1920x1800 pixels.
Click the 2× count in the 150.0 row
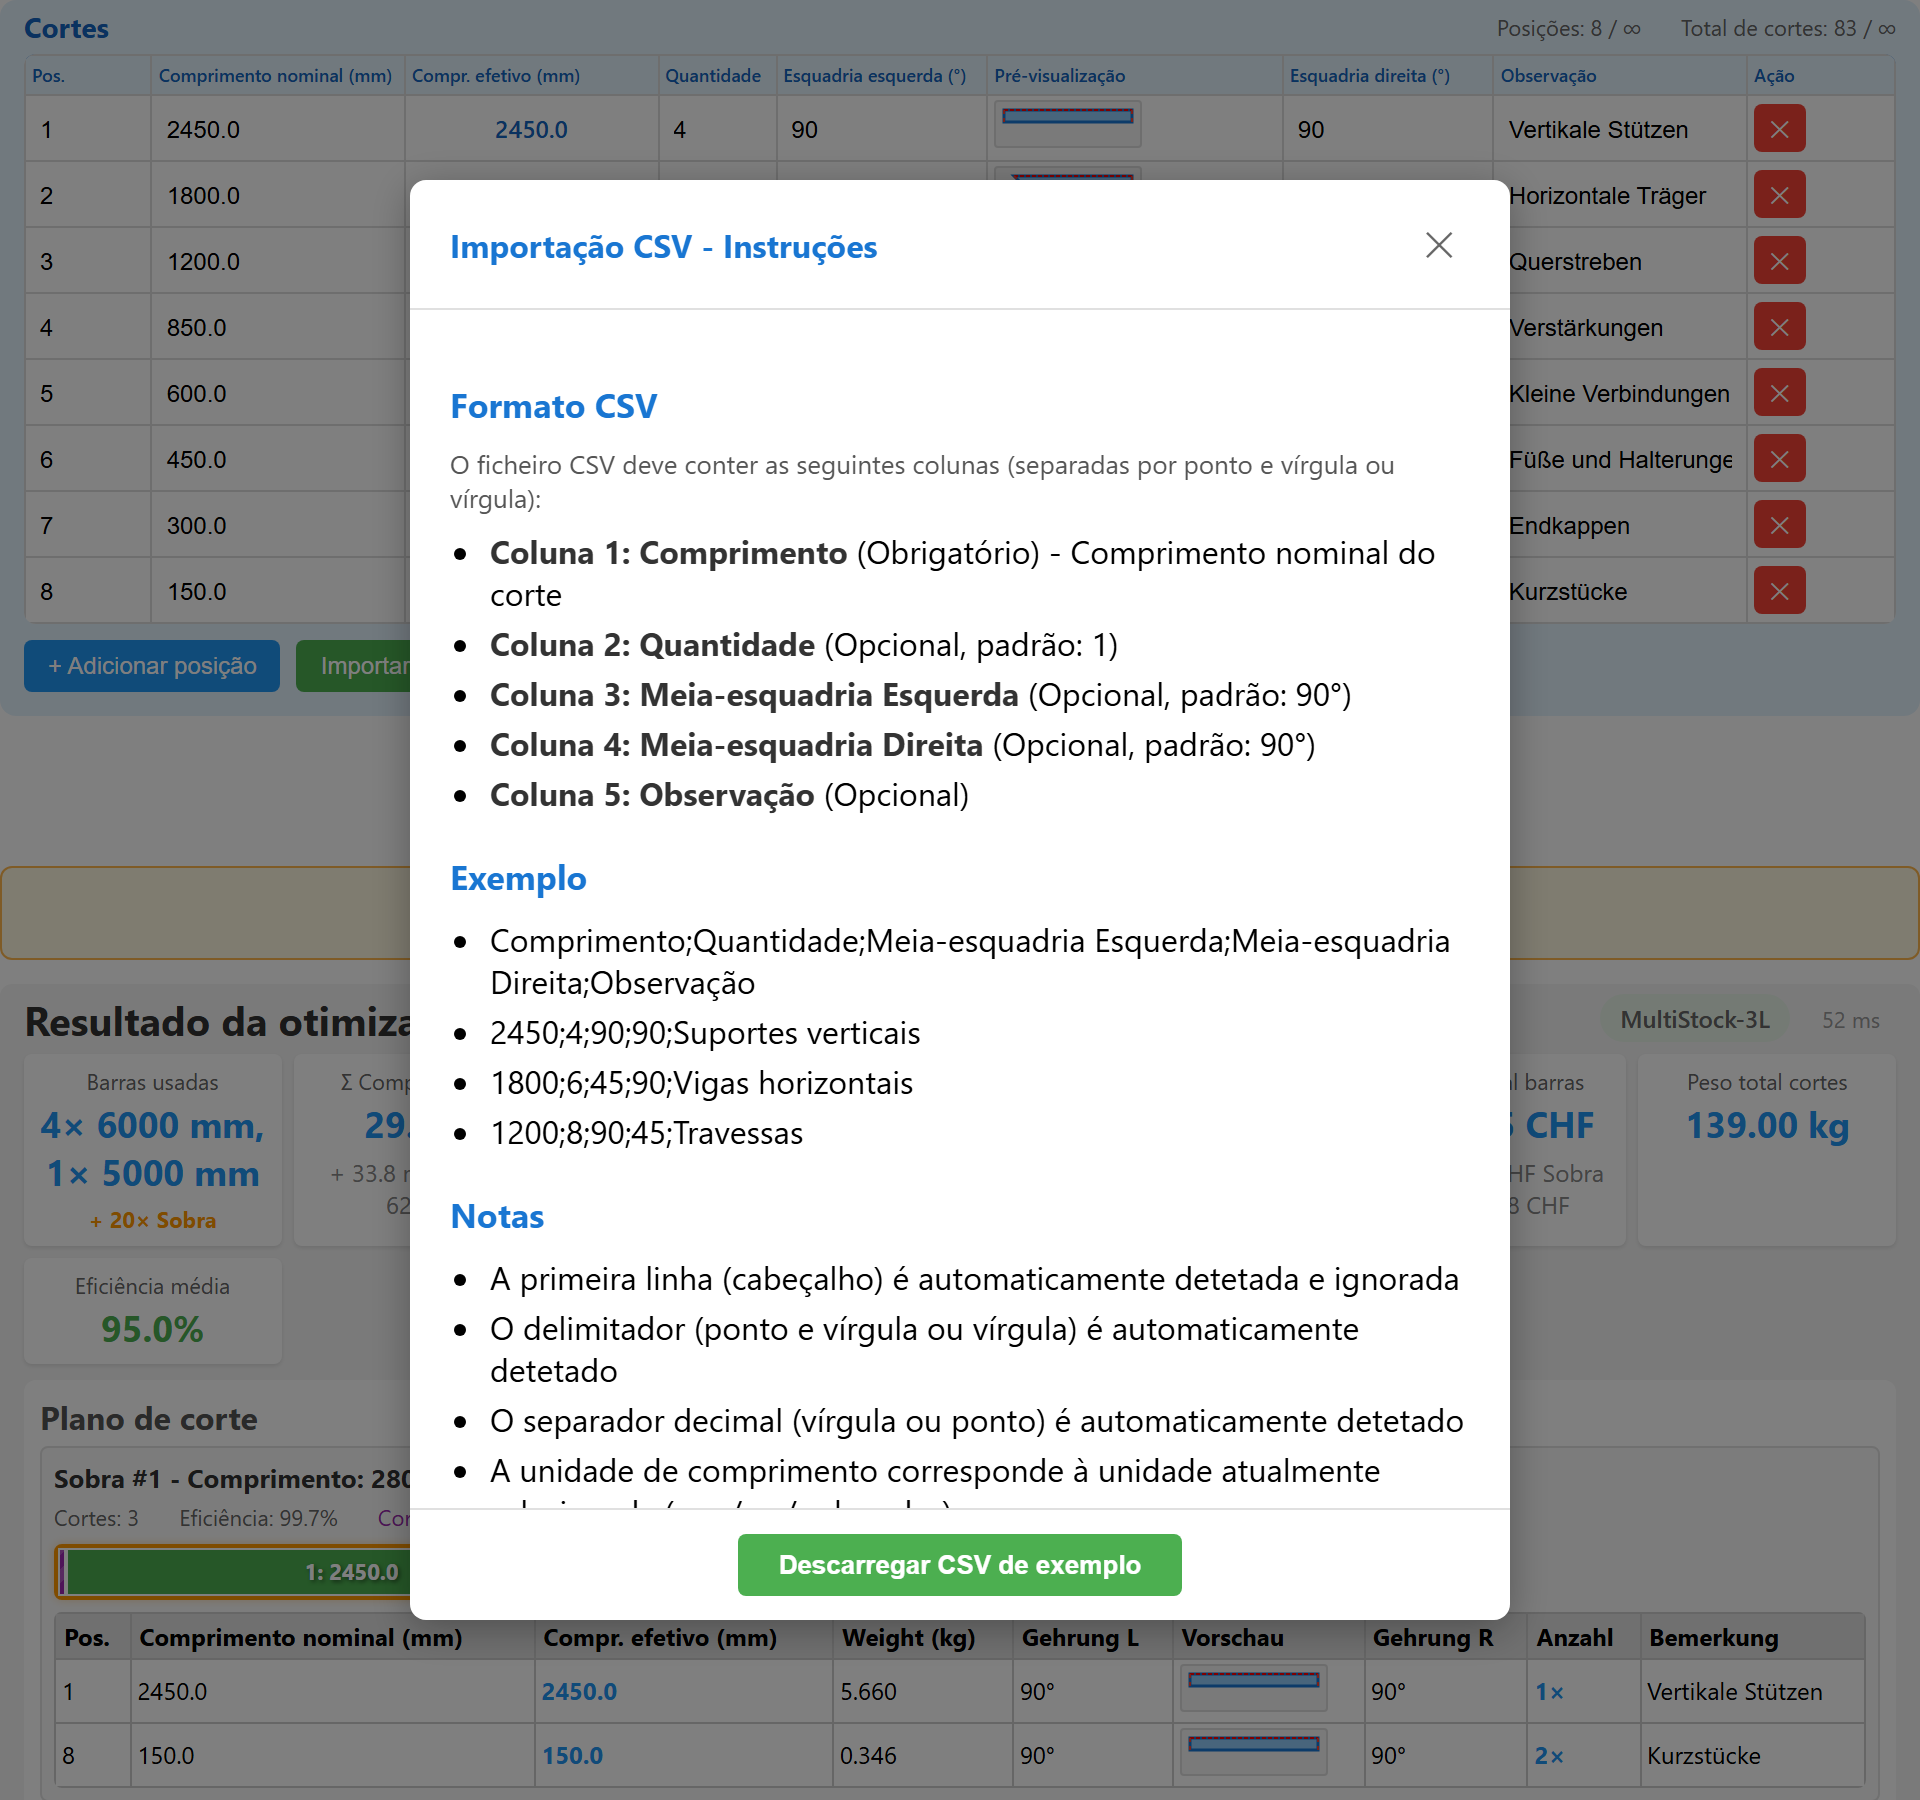1549,1756
